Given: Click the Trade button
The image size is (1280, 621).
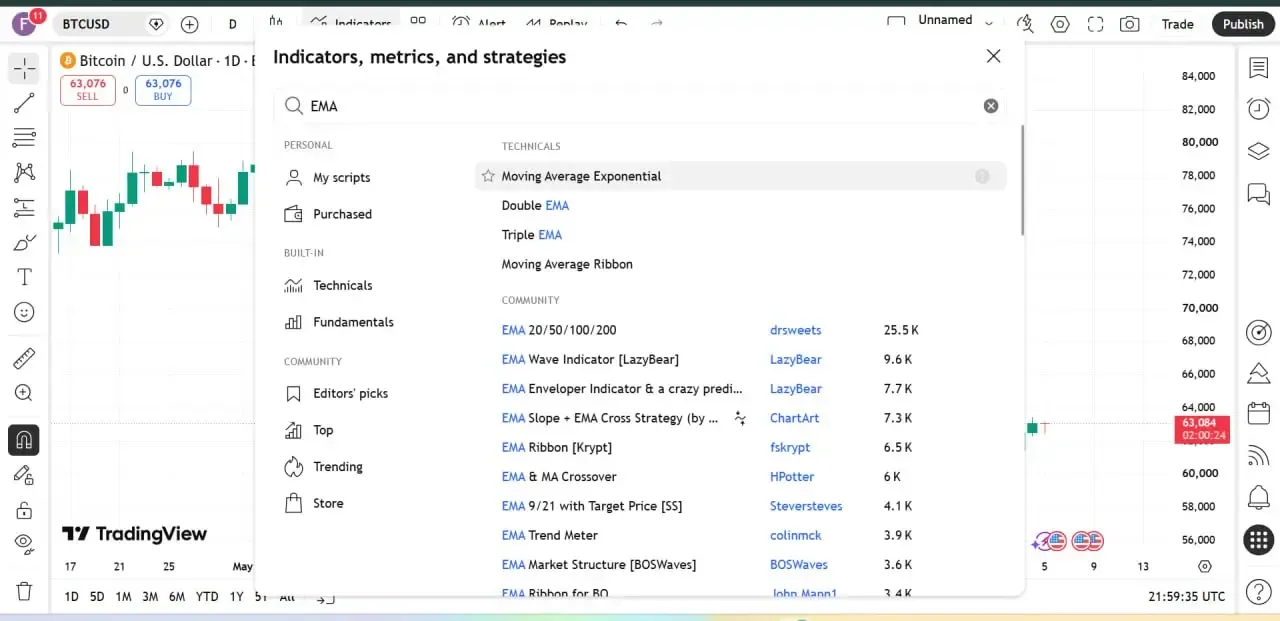Looking at the screenshot, I should (x=1177, y=24).
